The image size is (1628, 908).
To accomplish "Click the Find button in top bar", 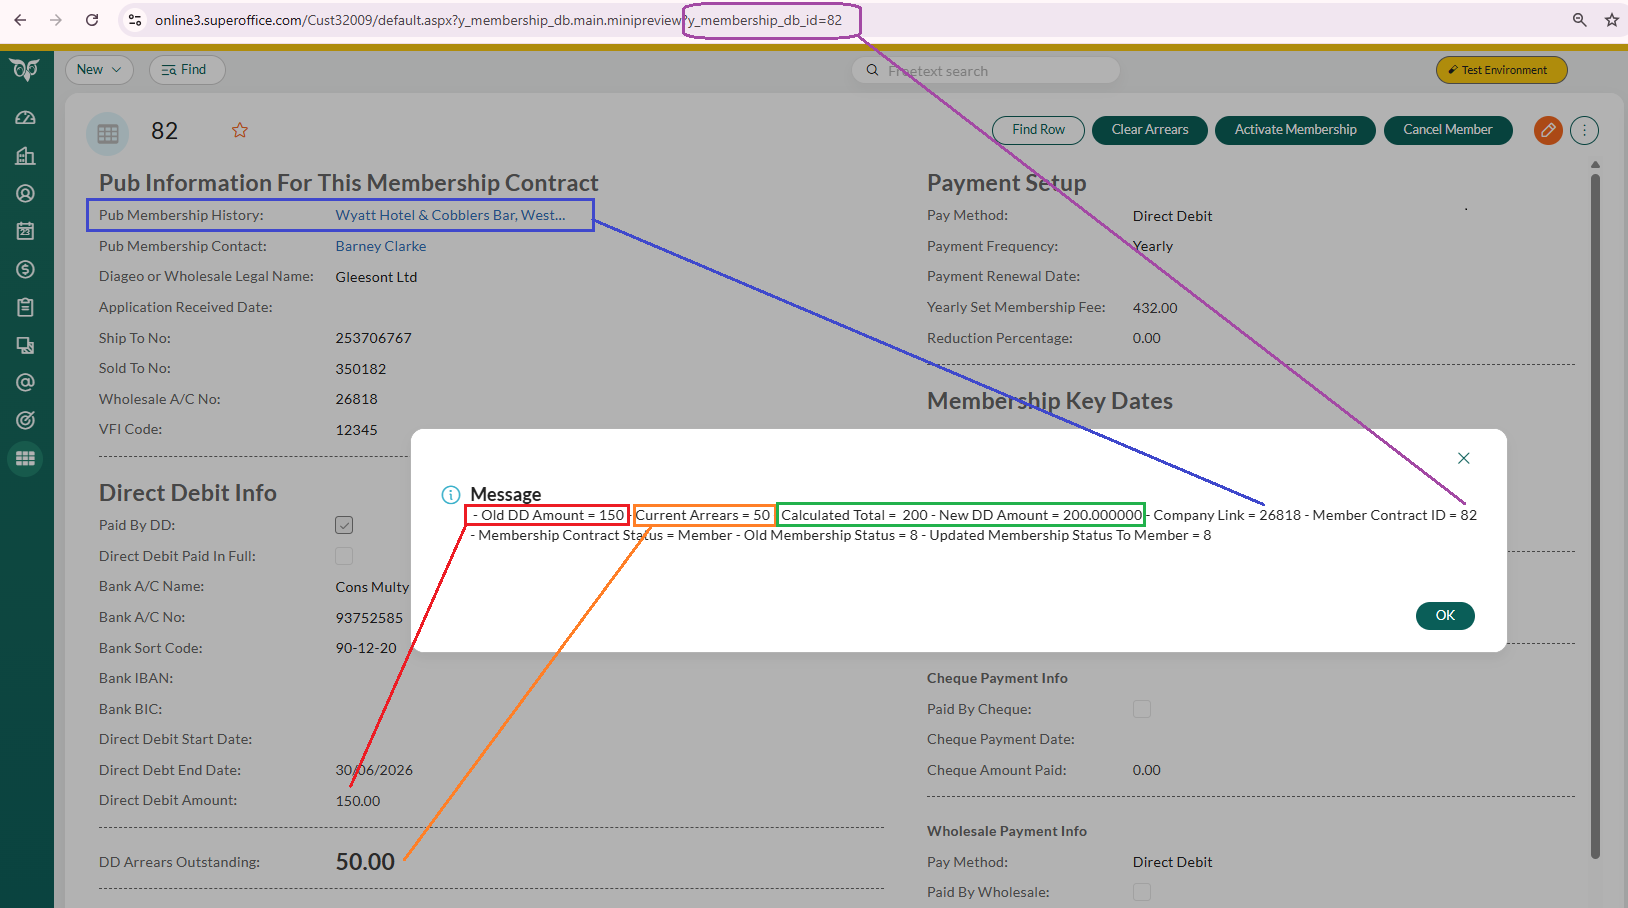I will (186, 70).
